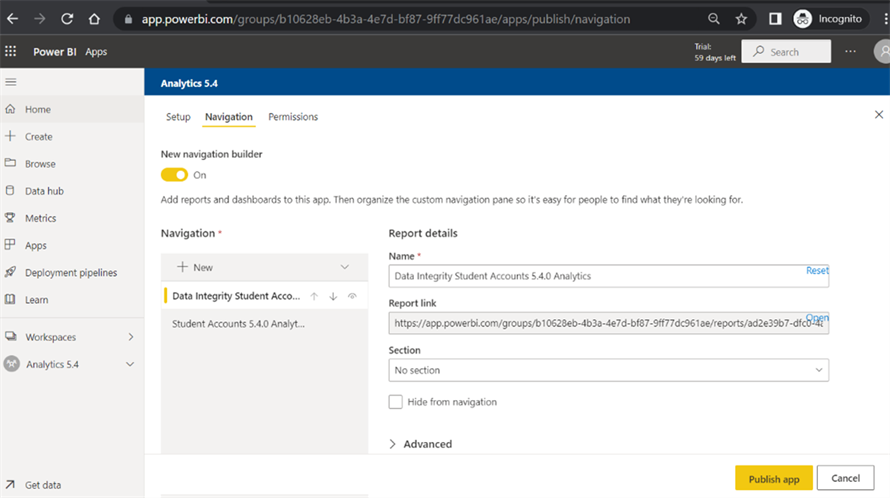Open the Power BI app launcher grid
Viewport: 890px width, 498px height.
click(11, 52)
